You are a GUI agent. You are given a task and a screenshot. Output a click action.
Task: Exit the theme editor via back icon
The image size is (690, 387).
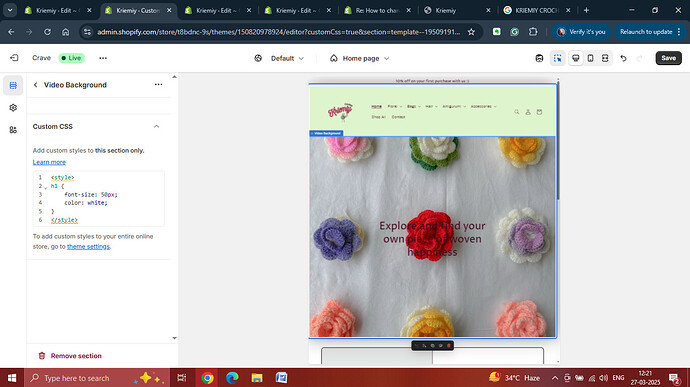tap(14, 58)
